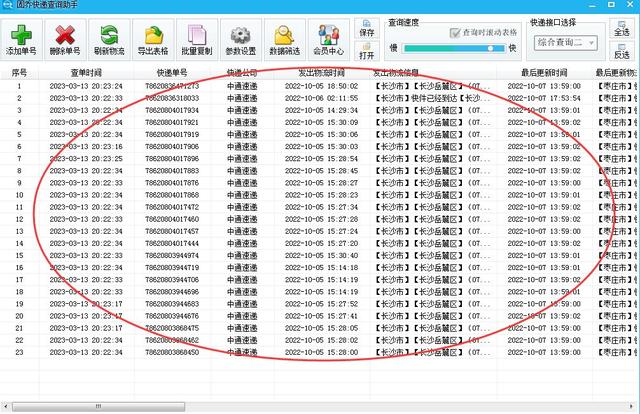The width and height of the screenshot is (640, 414).
Task: Click dispatch time 2022-10-05 15:27:28
Action: (321, 219)
